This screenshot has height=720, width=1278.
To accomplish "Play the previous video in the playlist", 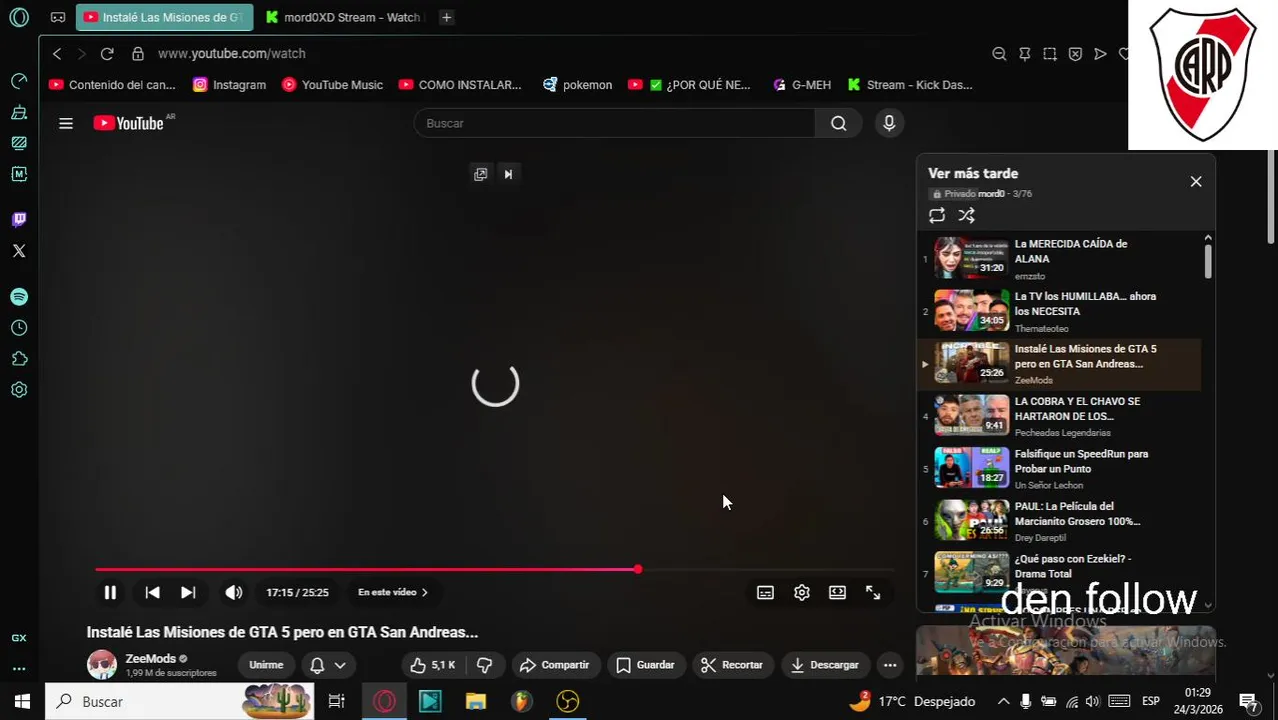I will (152, 592).
